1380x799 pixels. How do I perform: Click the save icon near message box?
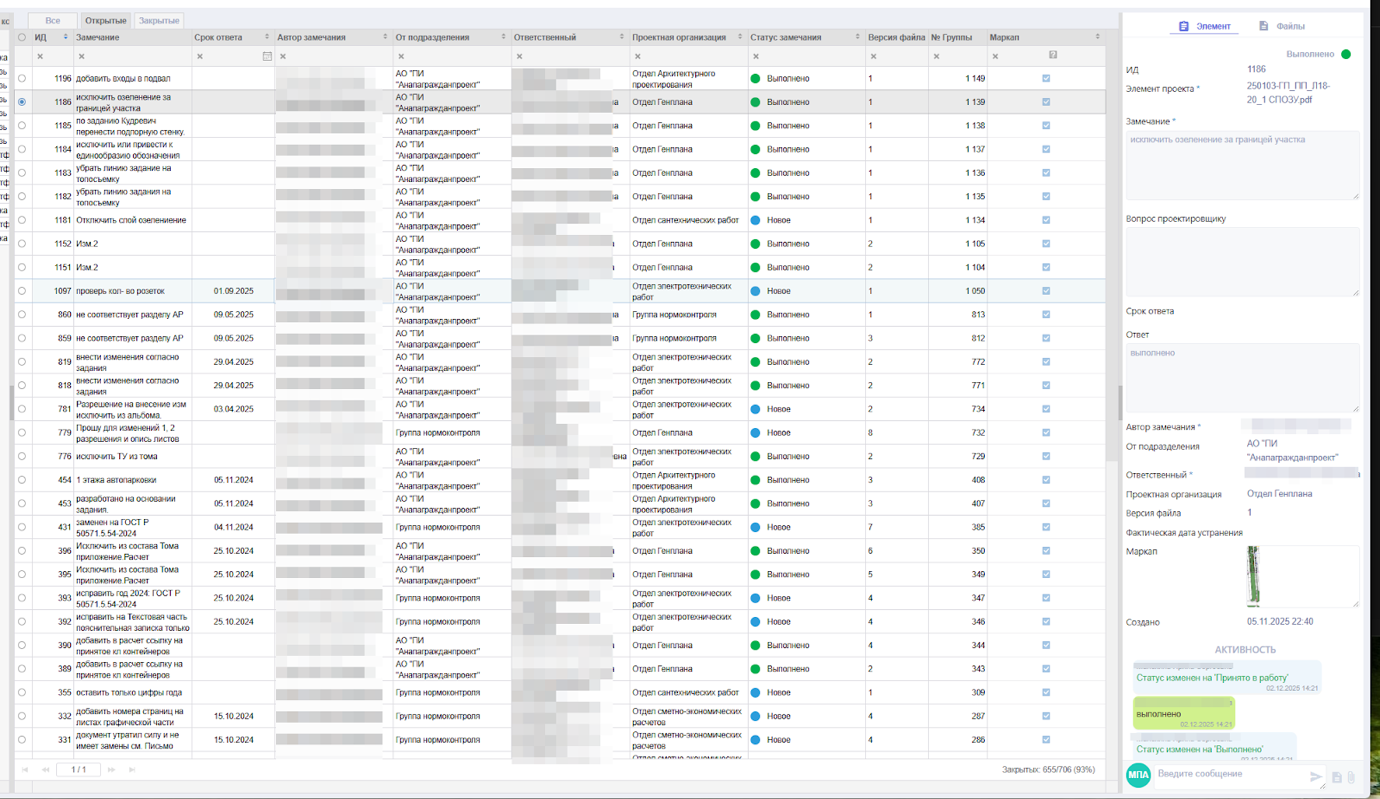(x=1336, y=777)
